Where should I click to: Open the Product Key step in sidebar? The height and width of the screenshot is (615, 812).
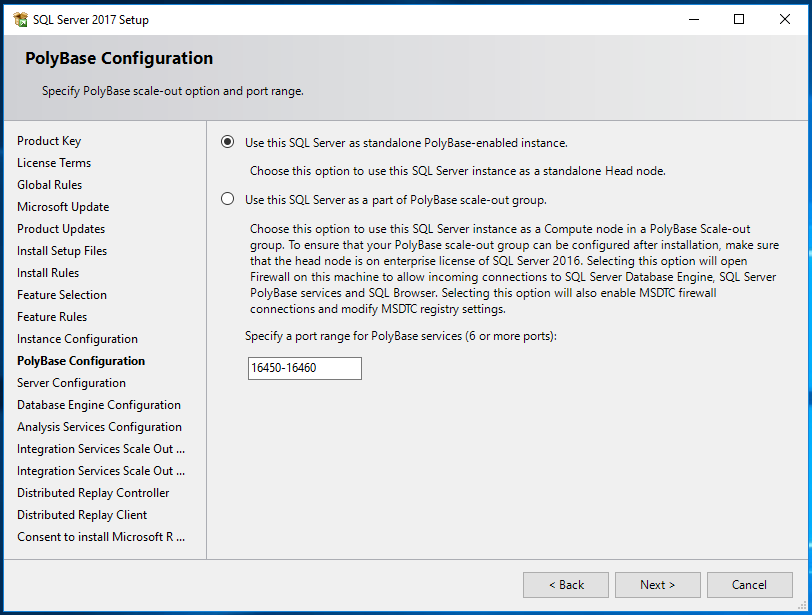click(49, 141)
